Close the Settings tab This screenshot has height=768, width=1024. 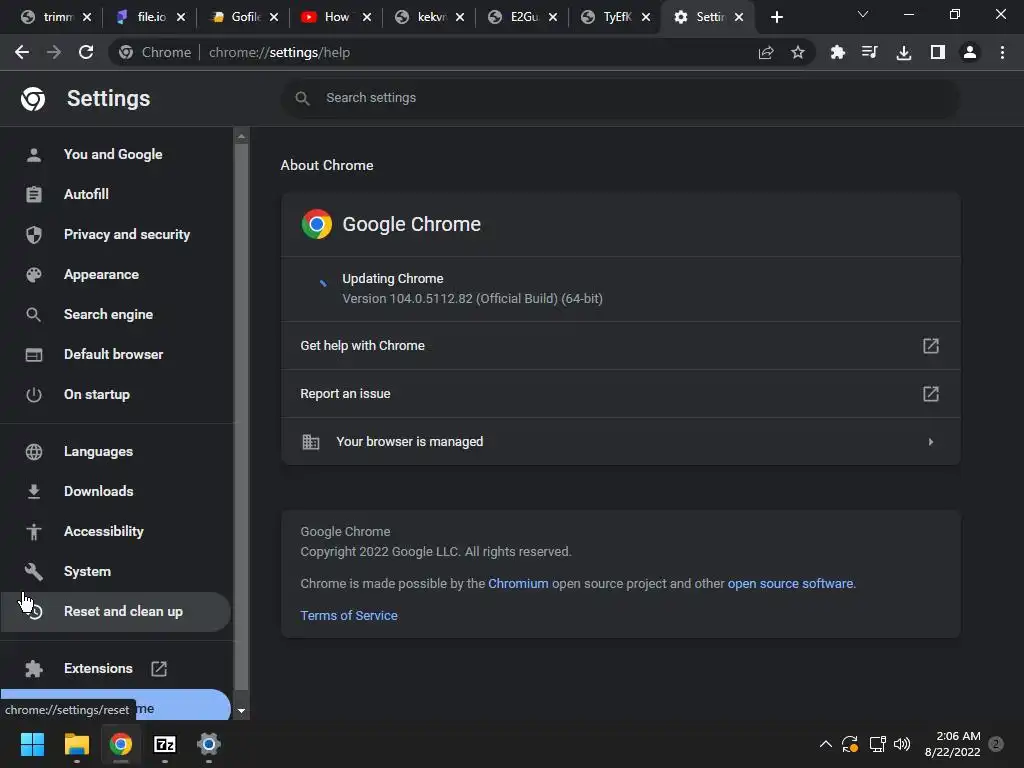click(x=739, y=17)
